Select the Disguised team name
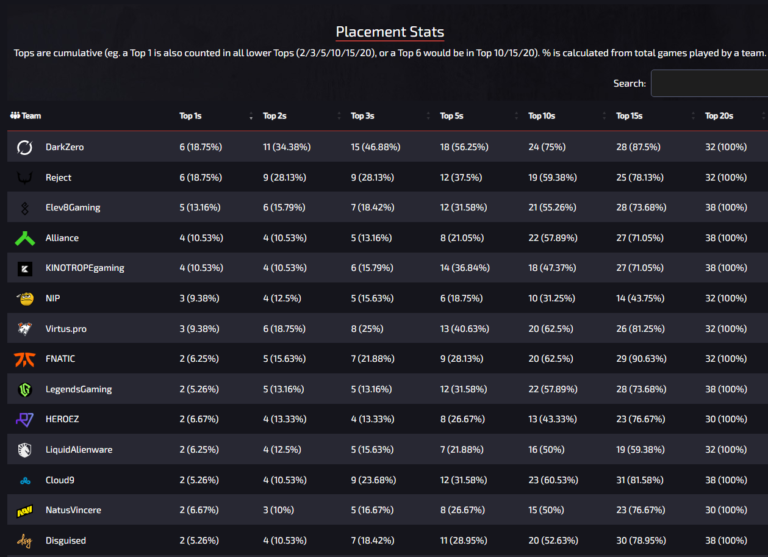The width and height of the screenshot is (768, 557). coord(68,541)
